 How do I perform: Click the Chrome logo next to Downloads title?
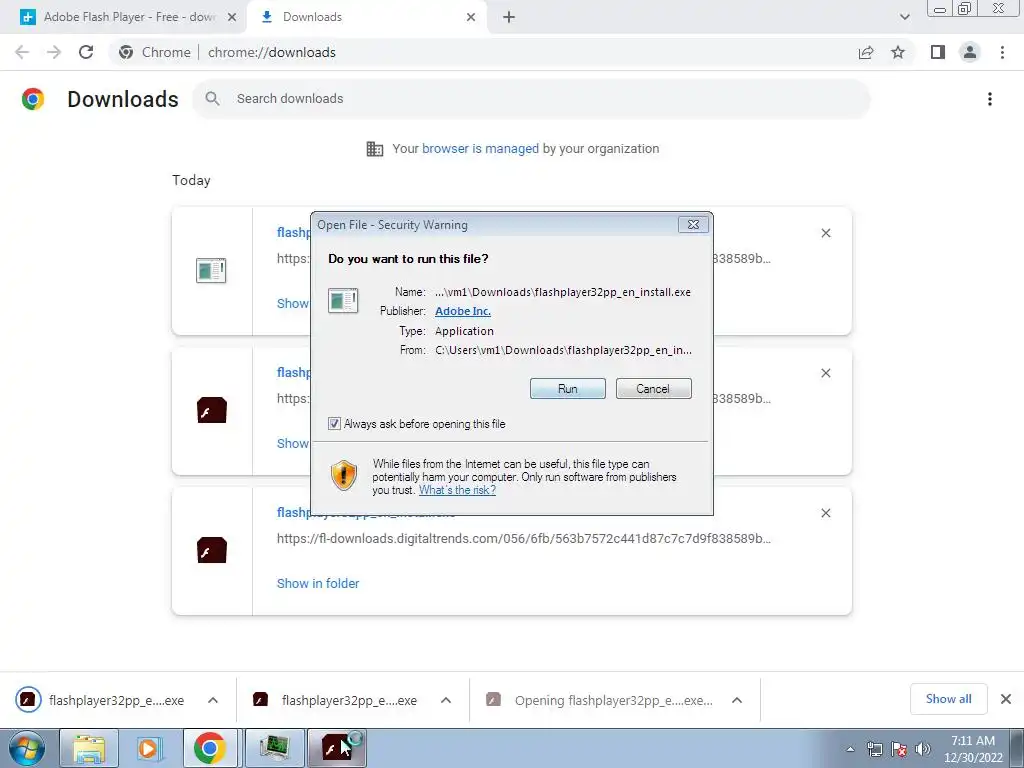[x=33, y=99]
